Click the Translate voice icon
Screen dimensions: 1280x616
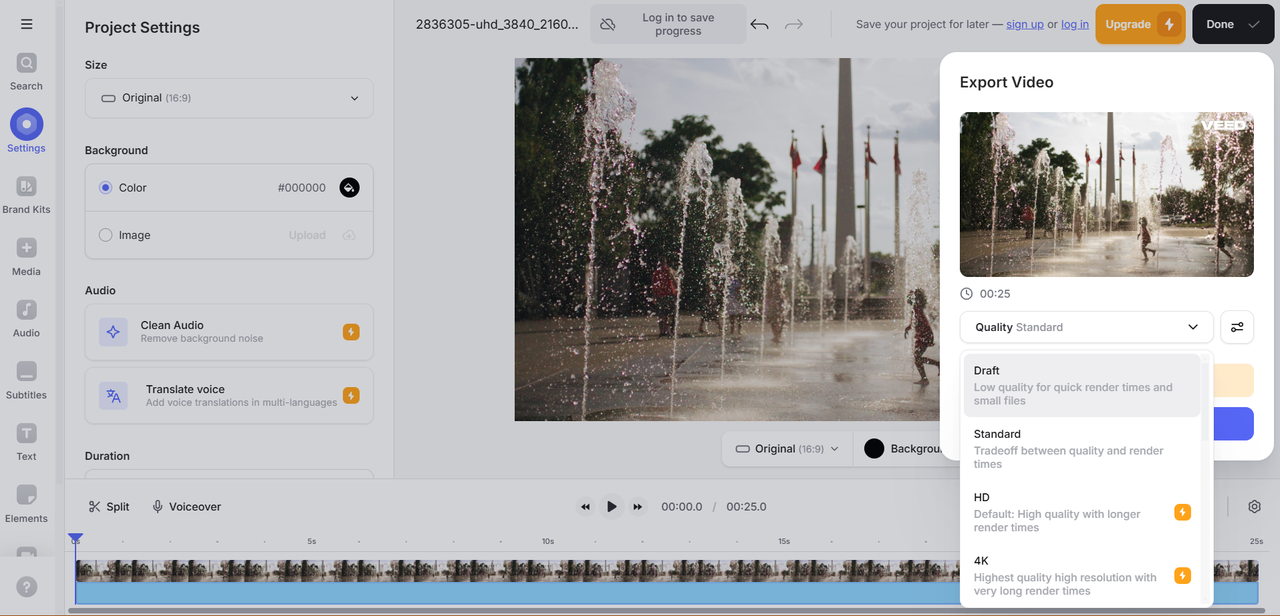[x=113, y=395]
